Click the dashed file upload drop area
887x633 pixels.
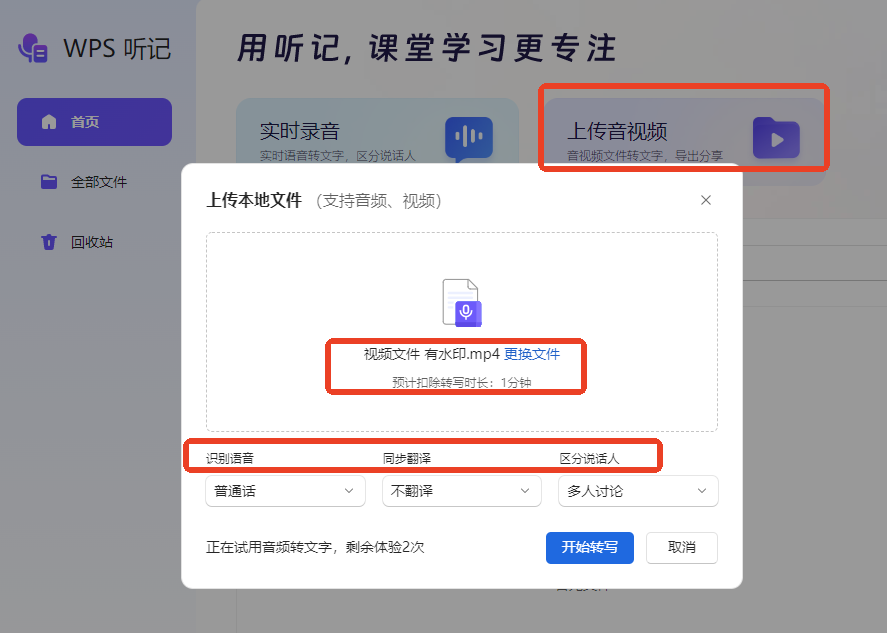[462, 332]
